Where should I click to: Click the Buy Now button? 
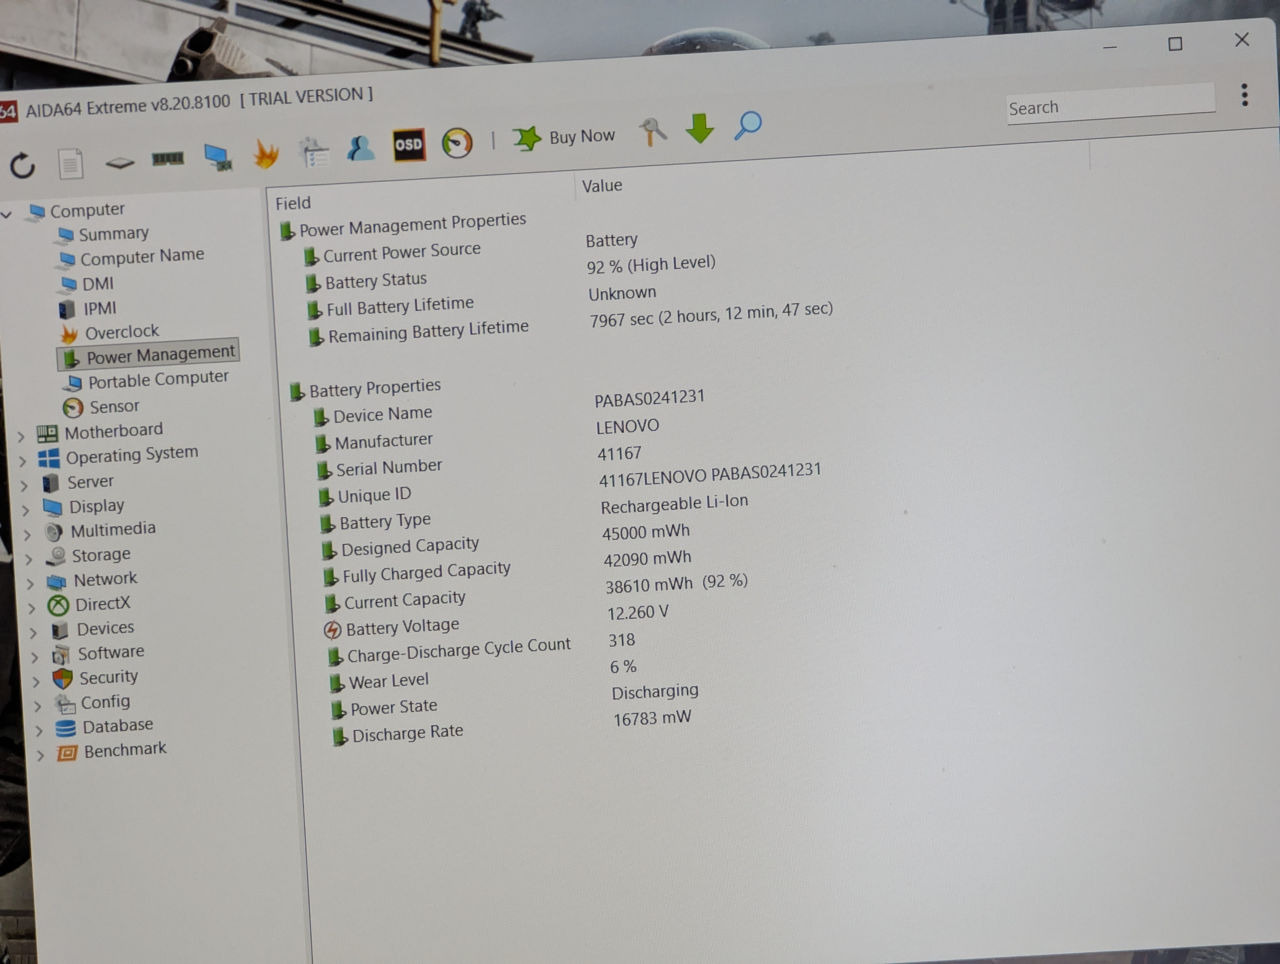pyautogui.click(x=565, y=137)
